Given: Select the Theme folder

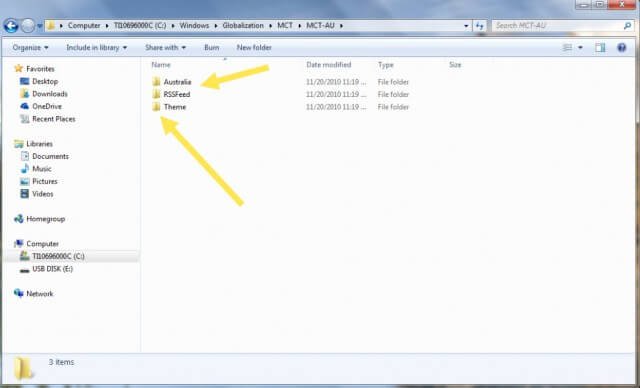Looking at the screenshot, I should click(169, 107).
